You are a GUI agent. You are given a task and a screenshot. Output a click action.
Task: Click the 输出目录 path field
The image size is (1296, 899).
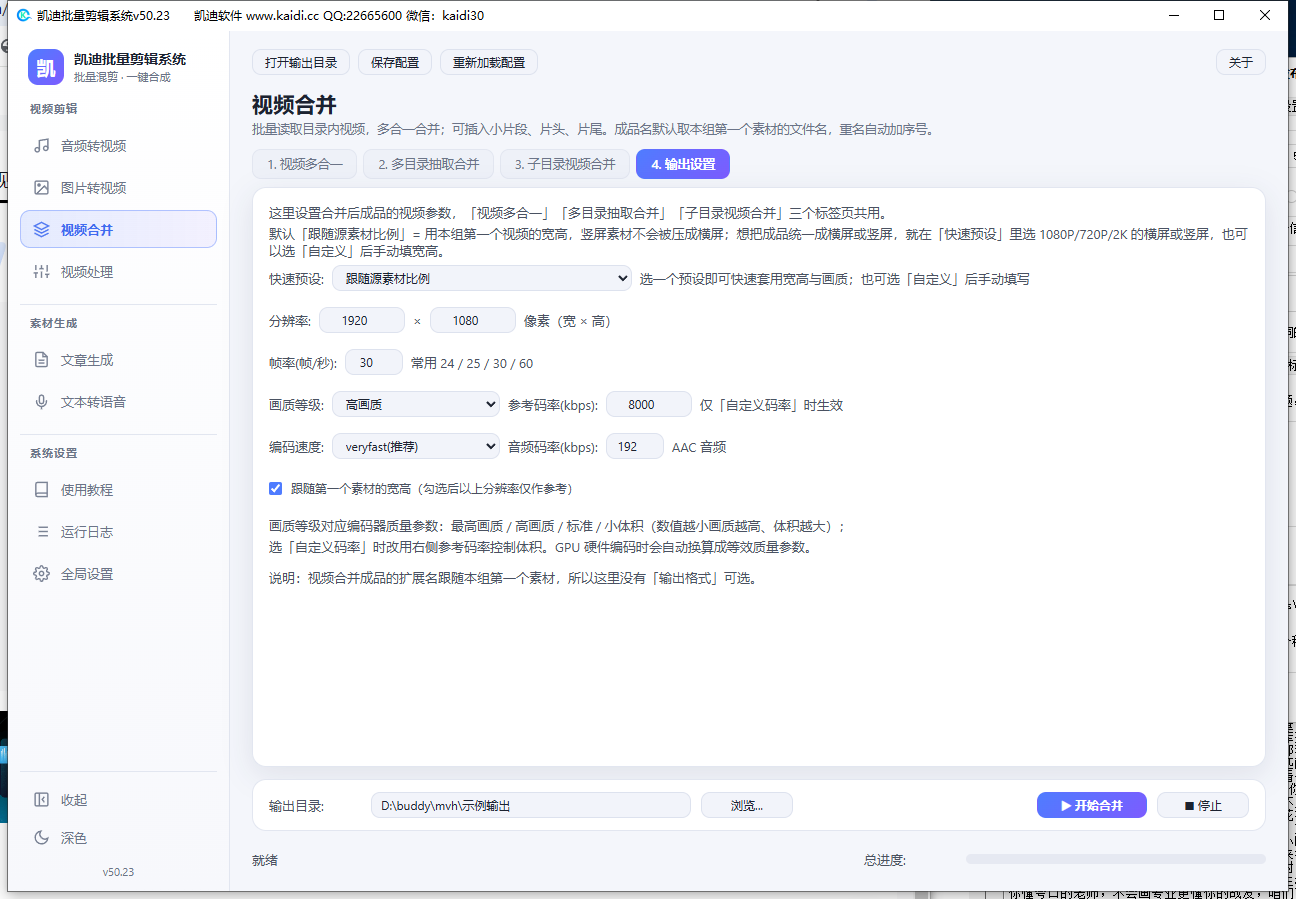click(x=531, y=805)
